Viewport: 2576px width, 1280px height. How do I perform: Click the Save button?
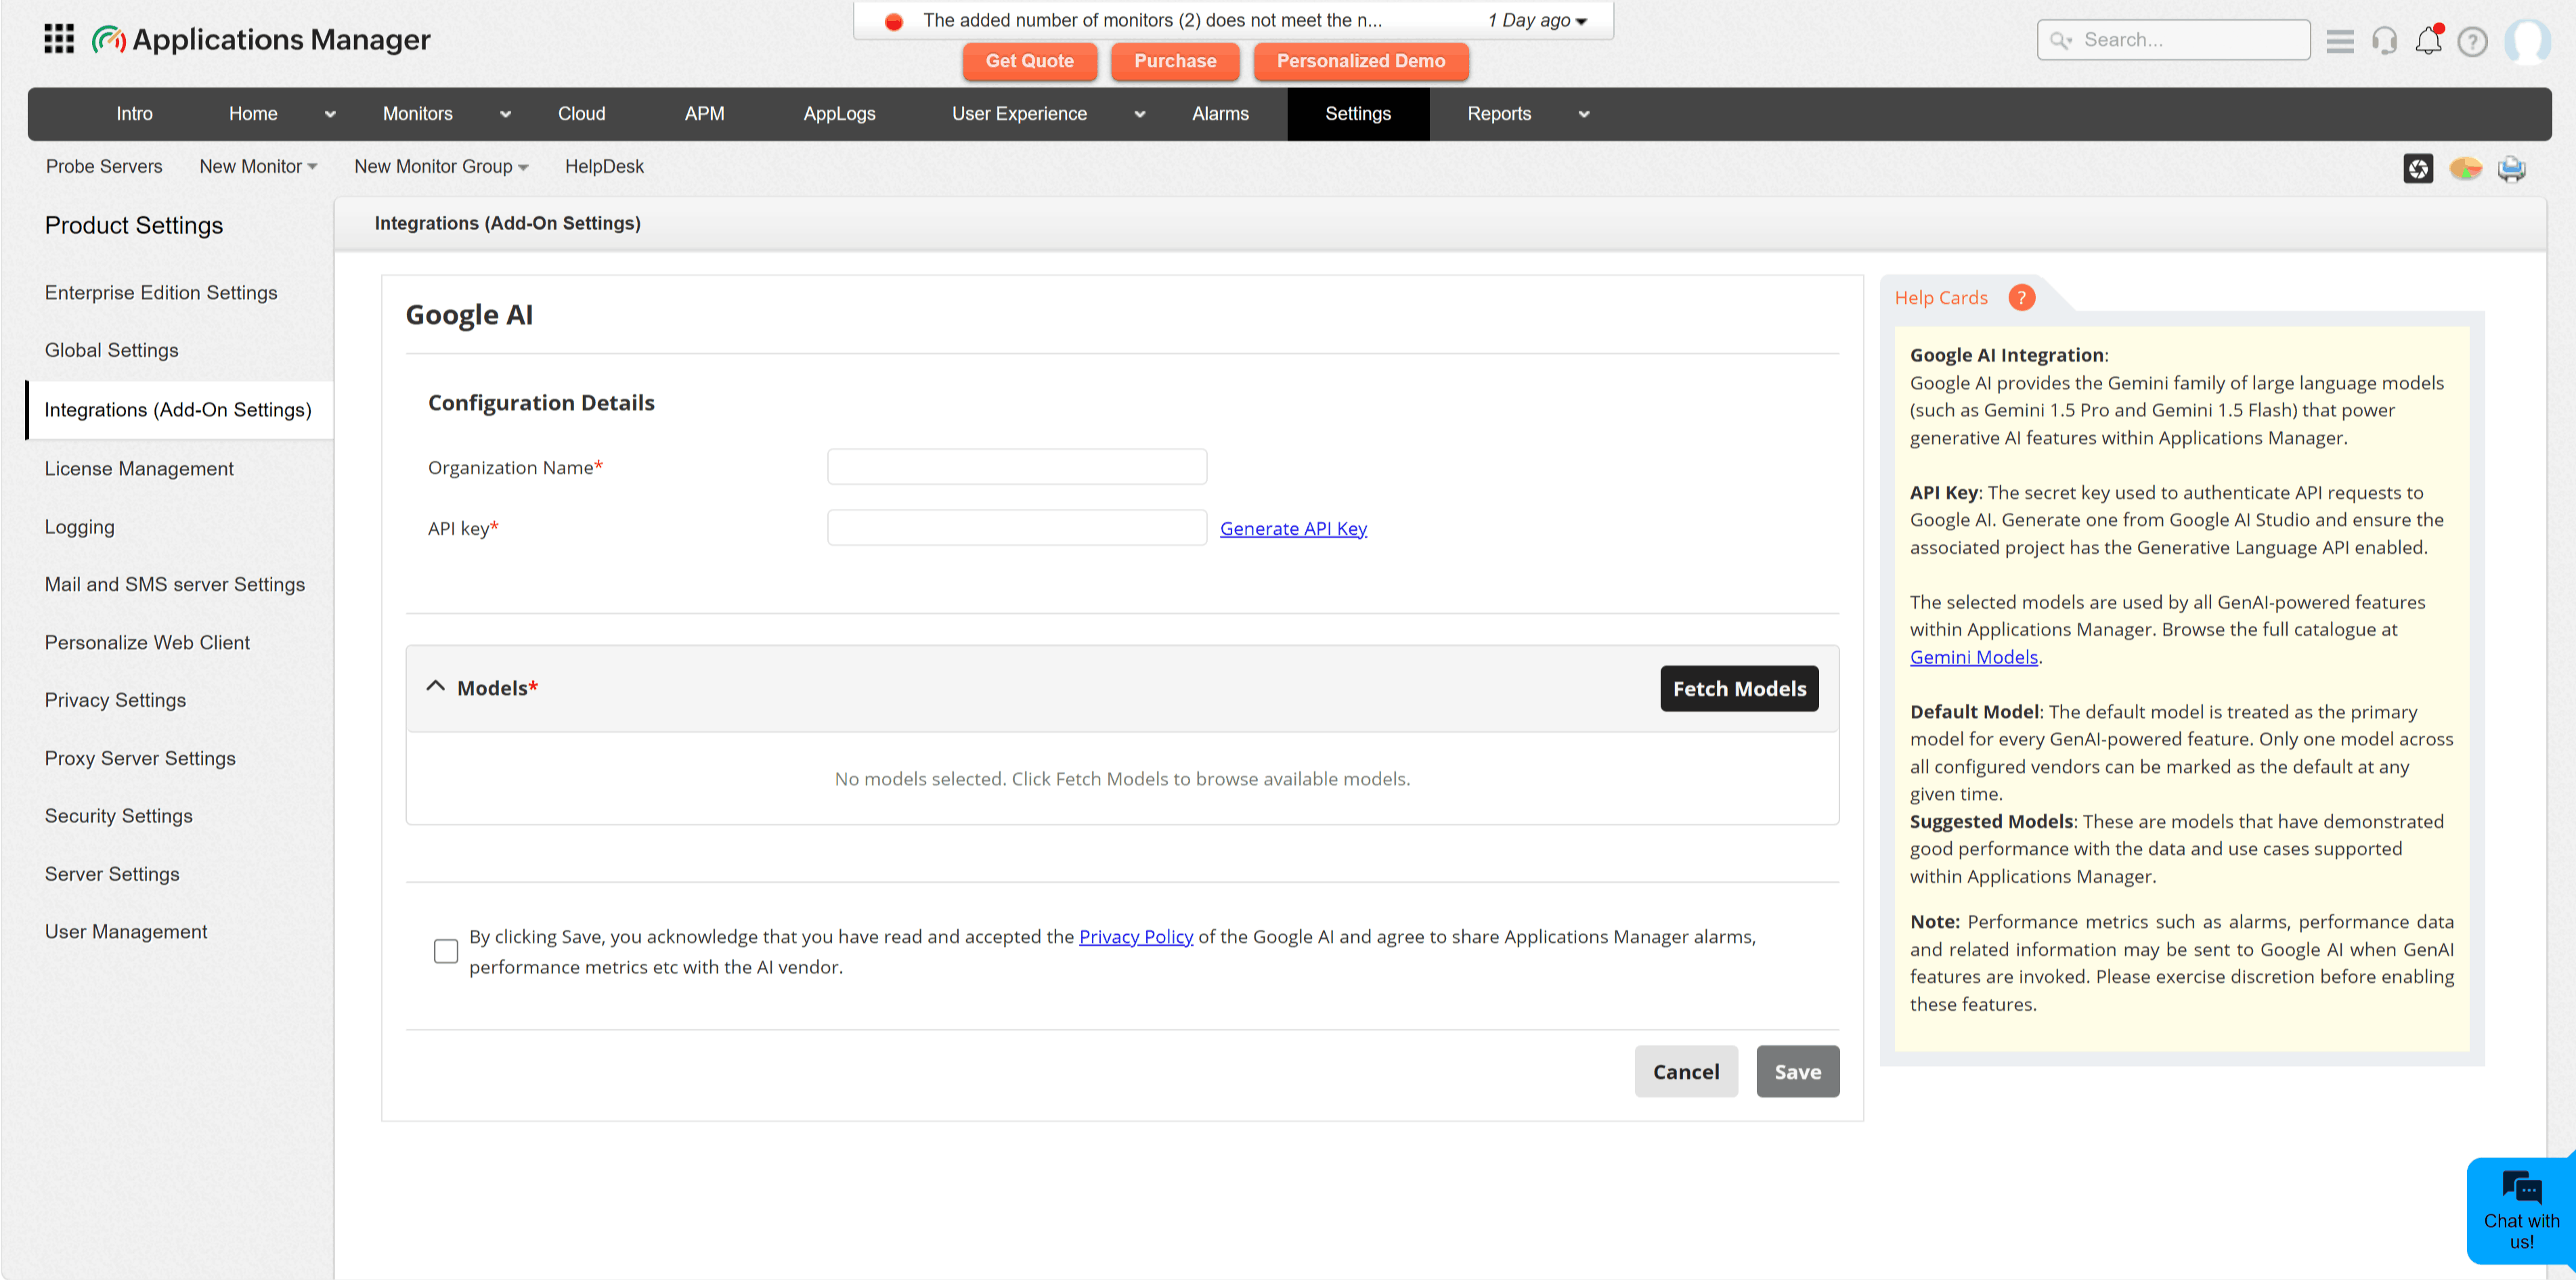(1797, 1071)
